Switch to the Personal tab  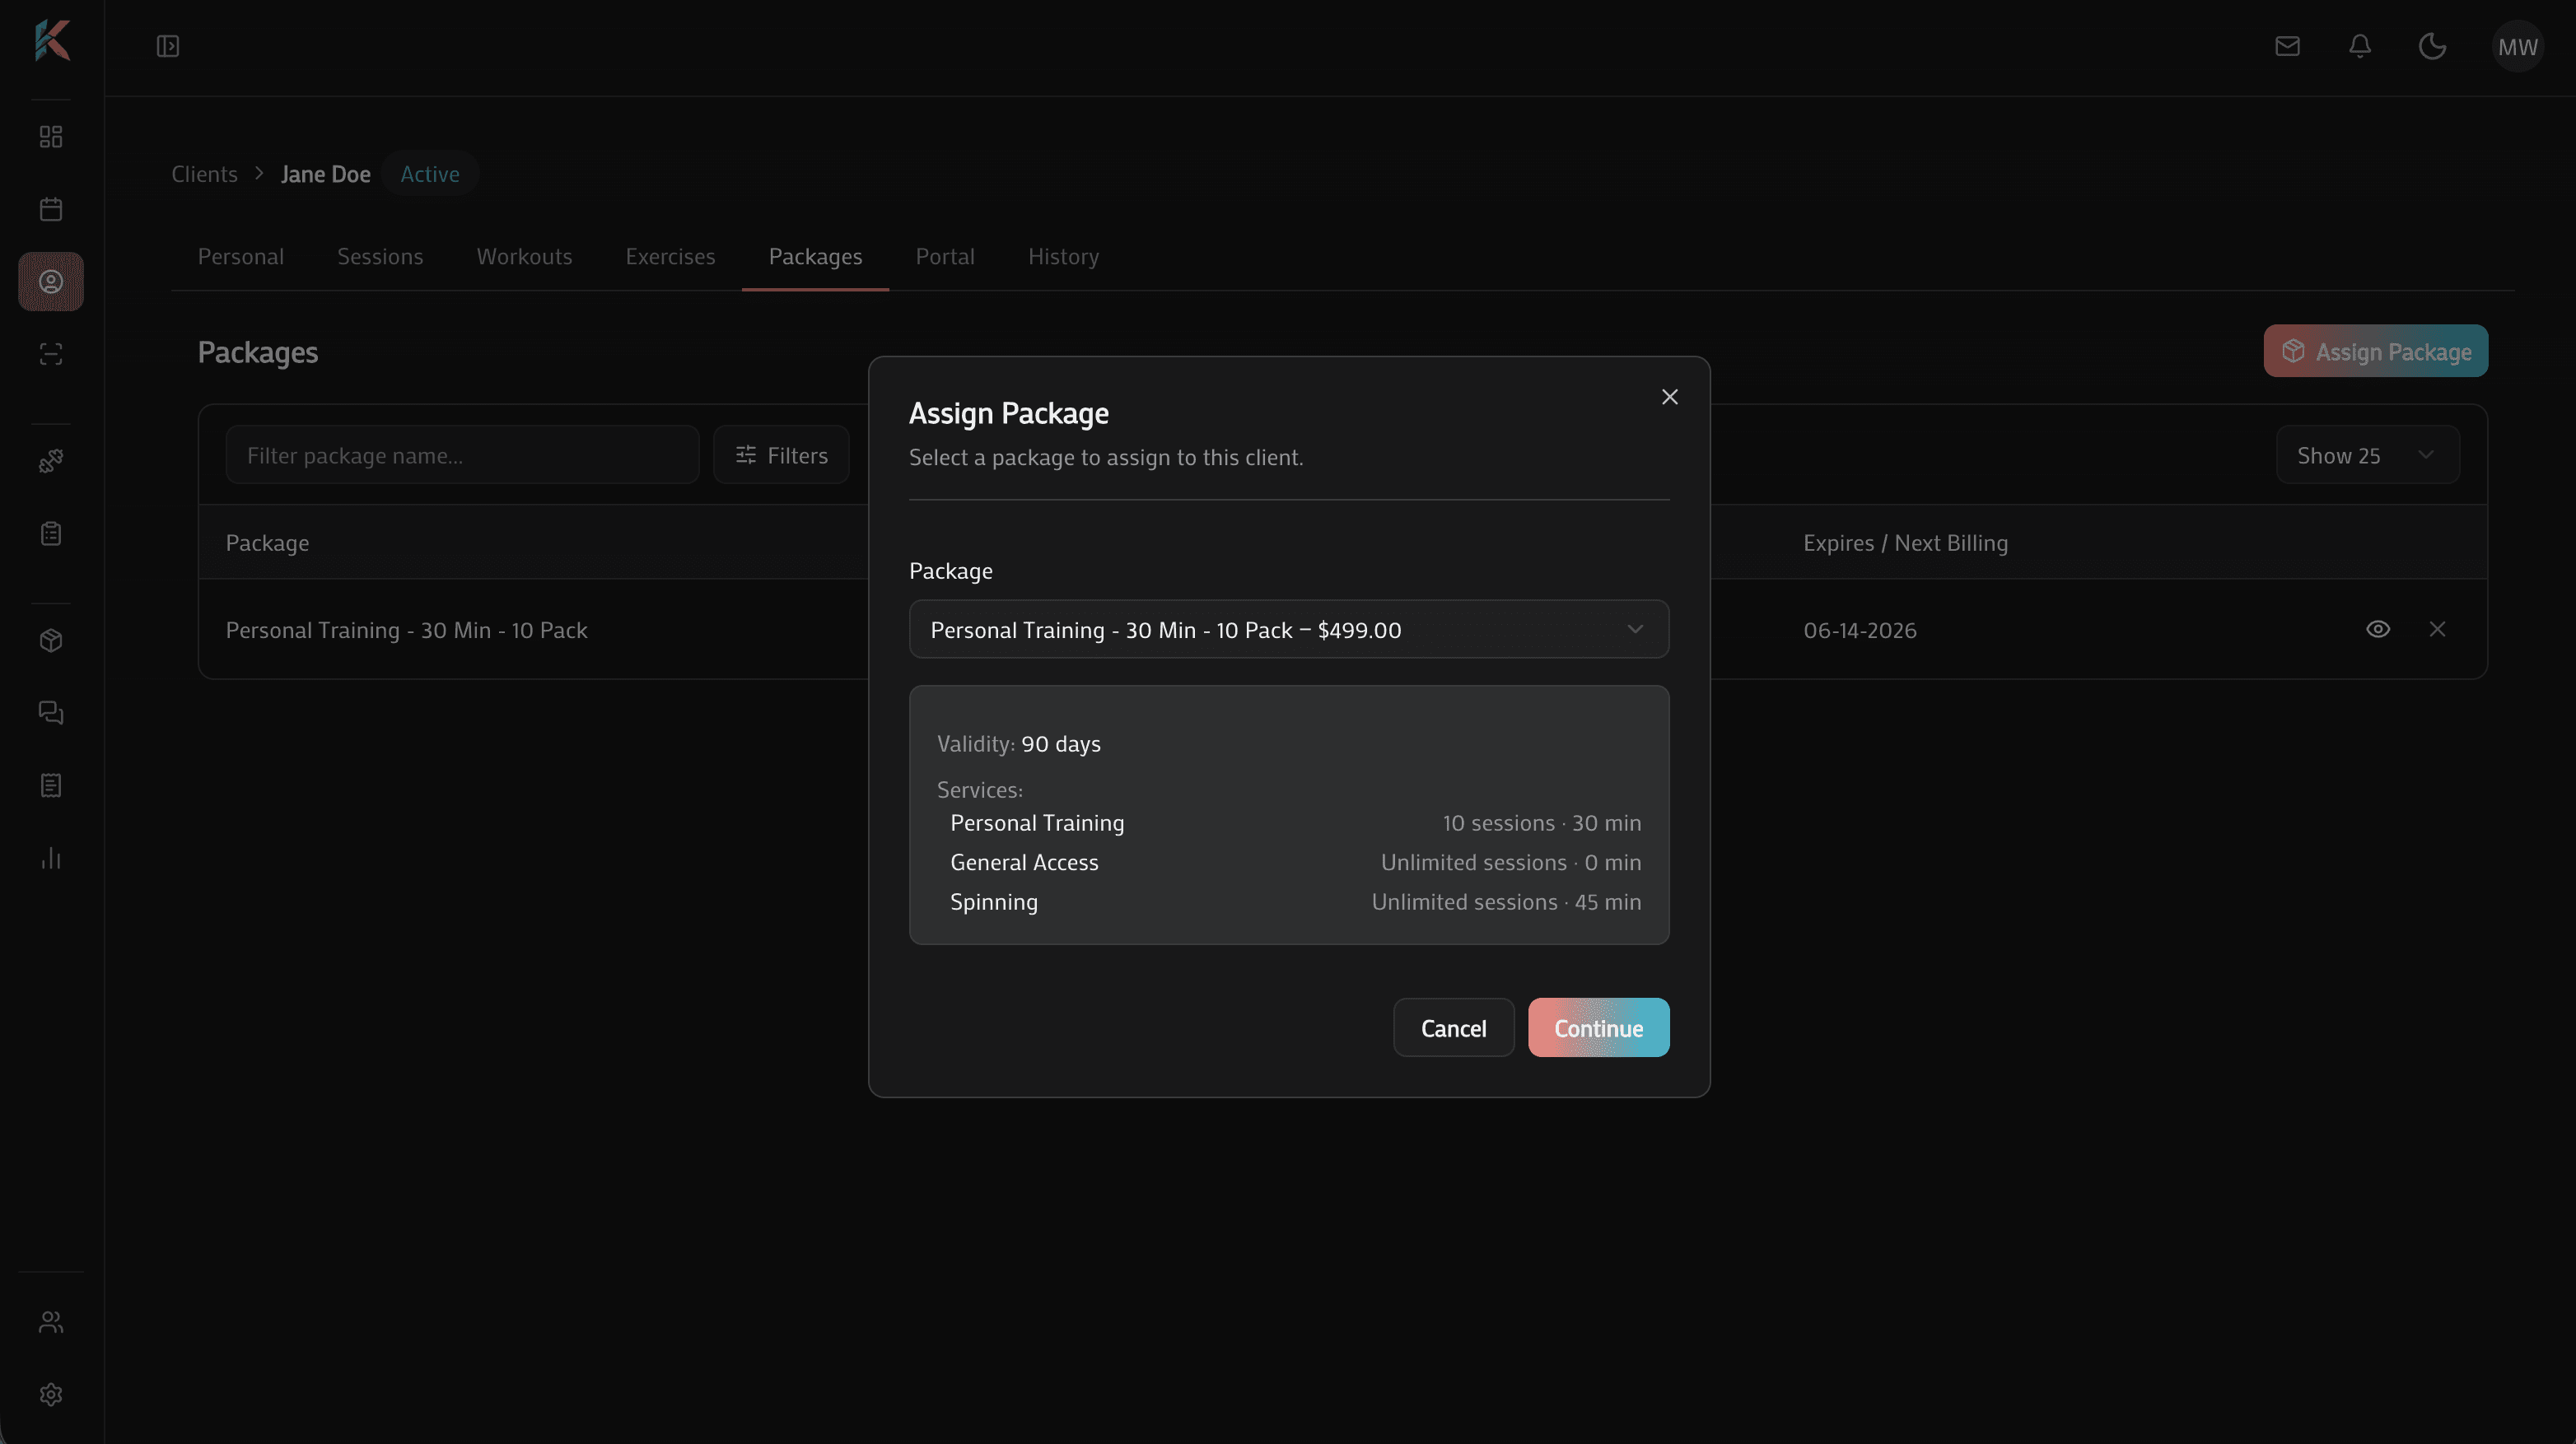click(x=241, y=257)
